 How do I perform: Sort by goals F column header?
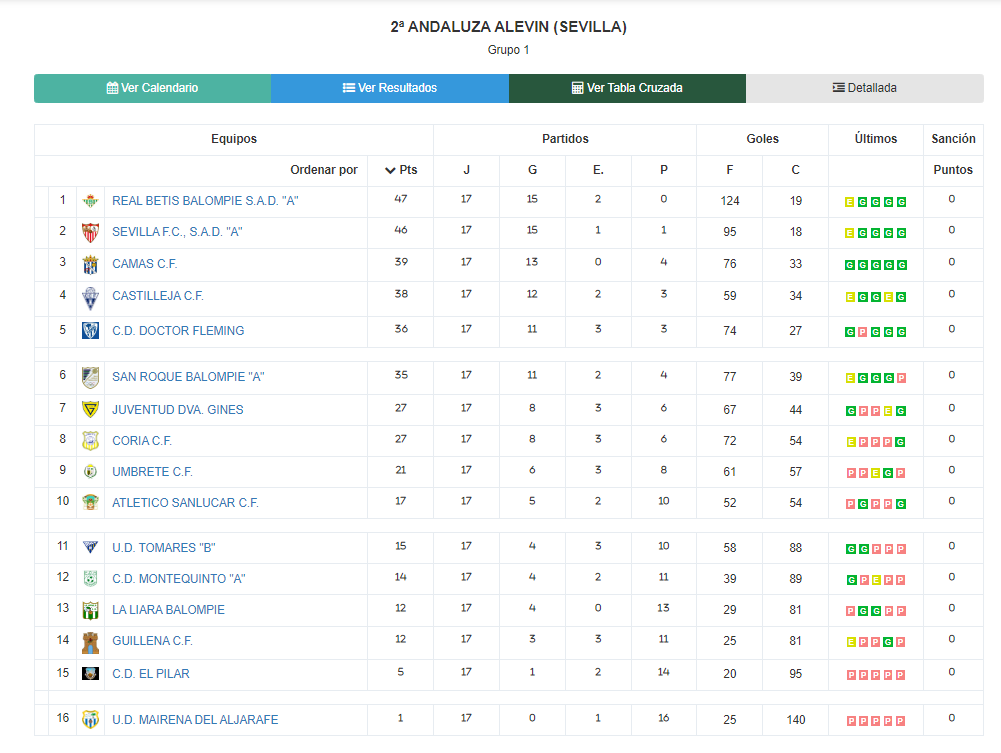pyautogui.click(x=730, y=170)
